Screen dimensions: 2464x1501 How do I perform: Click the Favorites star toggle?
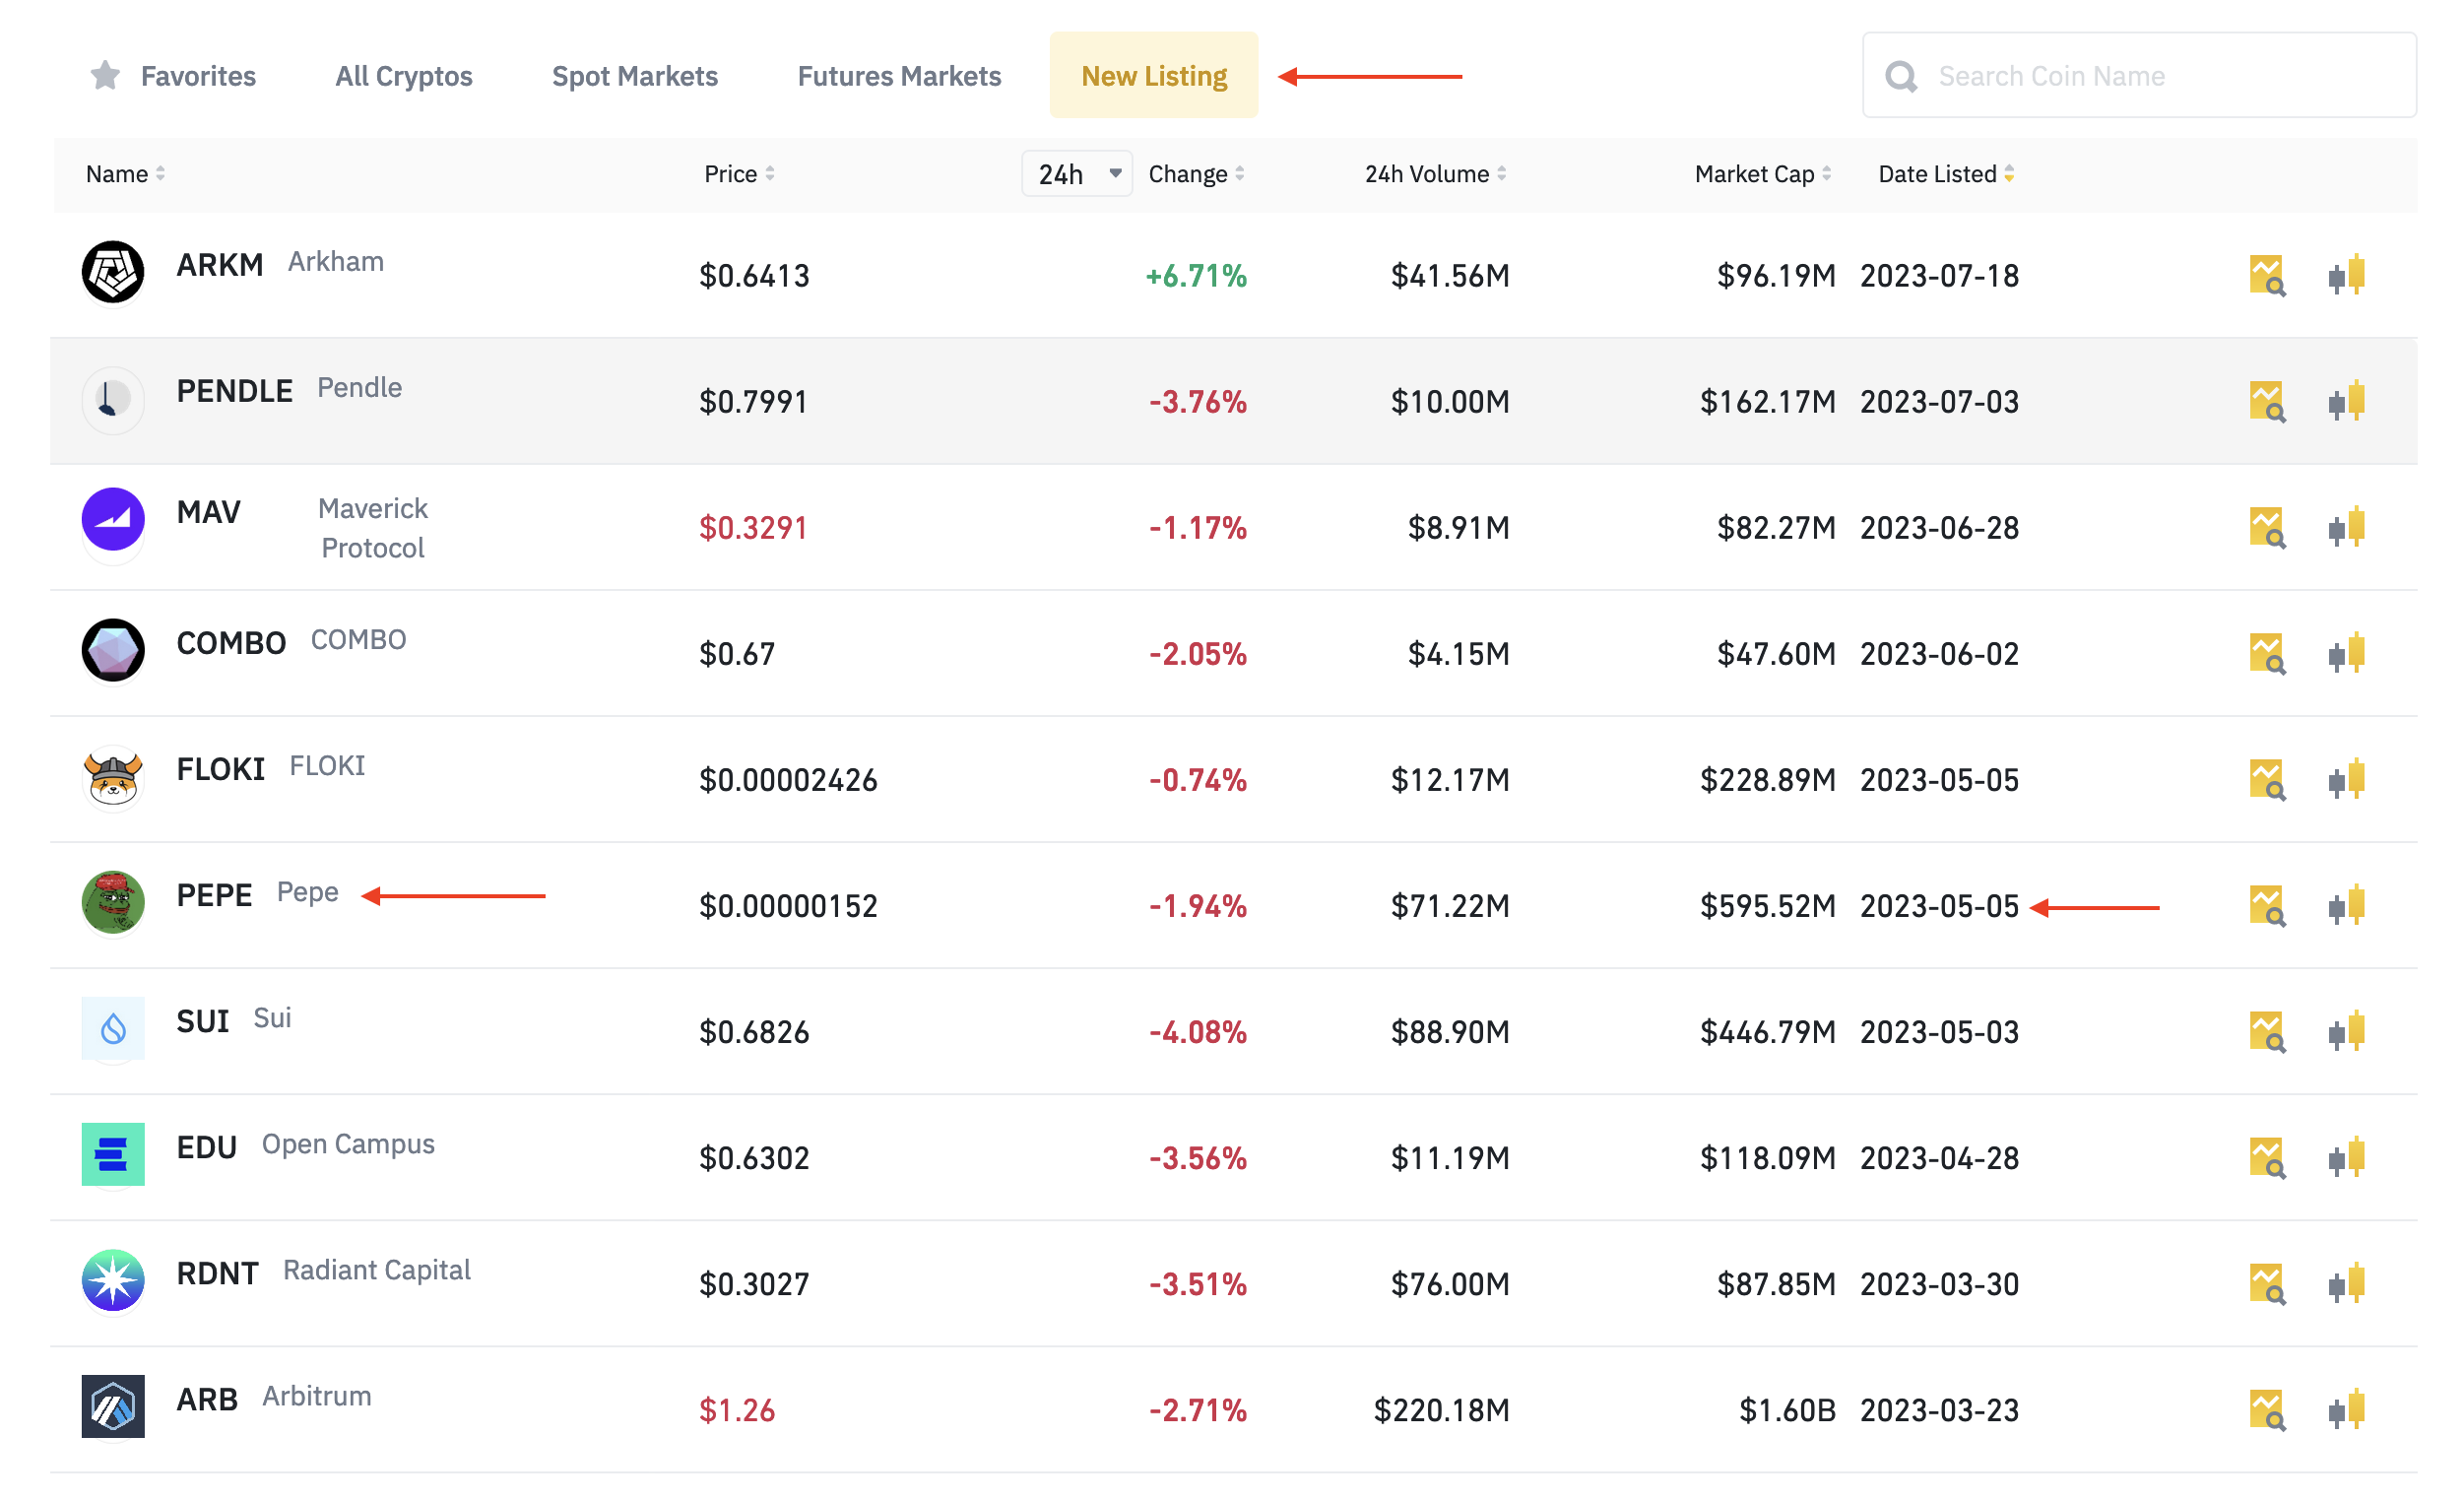pyautogui.click(x=102, y=76)
